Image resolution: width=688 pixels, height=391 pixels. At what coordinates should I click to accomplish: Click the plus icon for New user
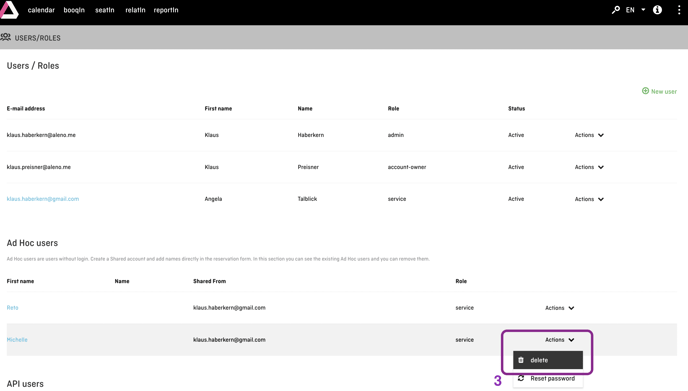coord(645,91)
